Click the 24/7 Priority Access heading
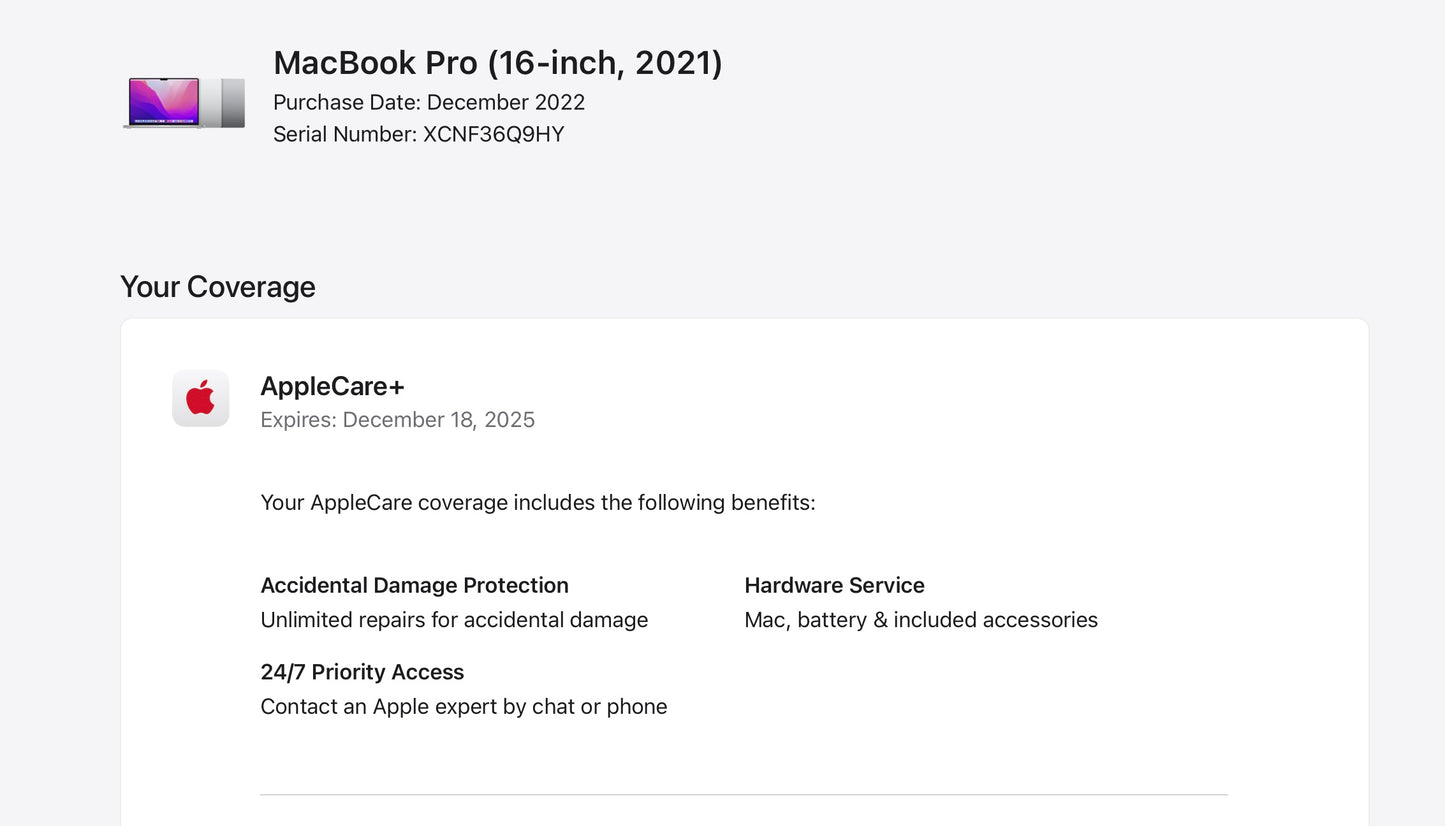Viewport: 1445px width, 826px height. 362,672
